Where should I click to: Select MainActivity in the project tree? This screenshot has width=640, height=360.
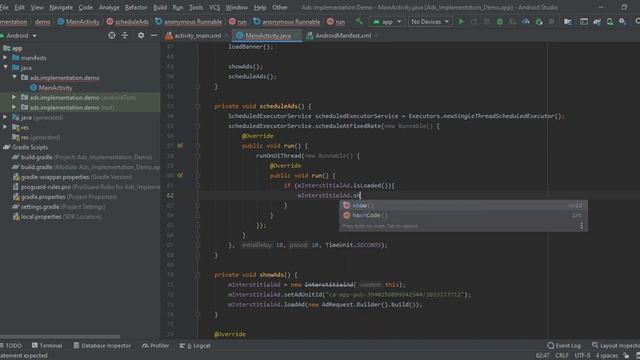pos(51,88)
